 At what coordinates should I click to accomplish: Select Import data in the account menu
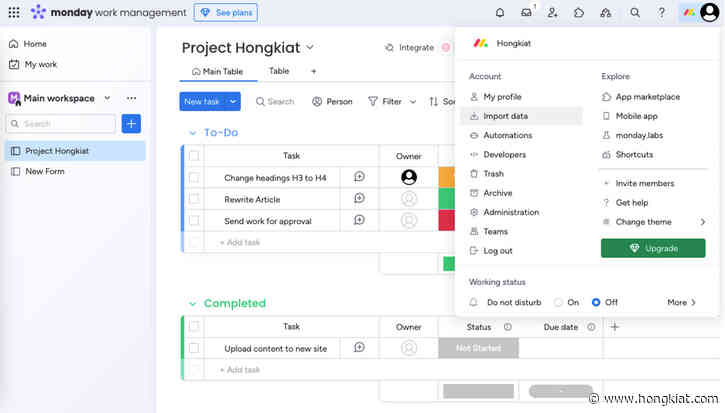coord(522,116)
